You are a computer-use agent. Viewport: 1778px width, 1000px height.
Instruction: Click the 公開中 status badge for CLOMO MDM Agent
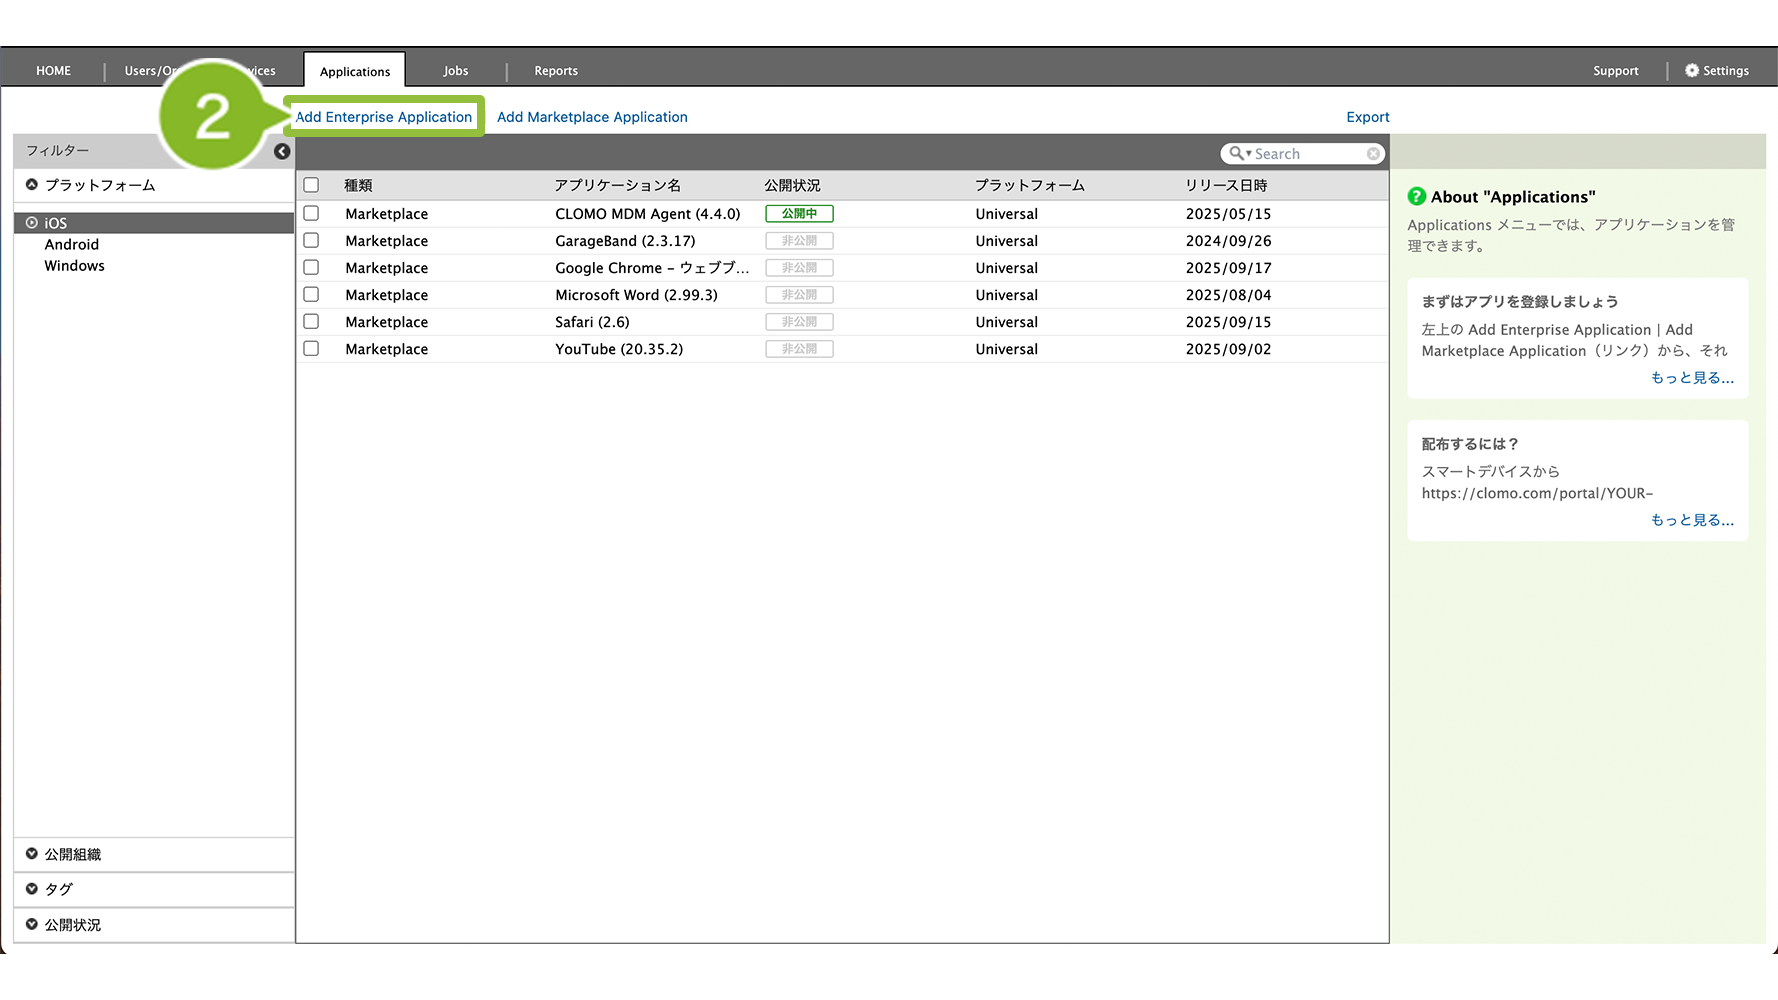(799, 214)
